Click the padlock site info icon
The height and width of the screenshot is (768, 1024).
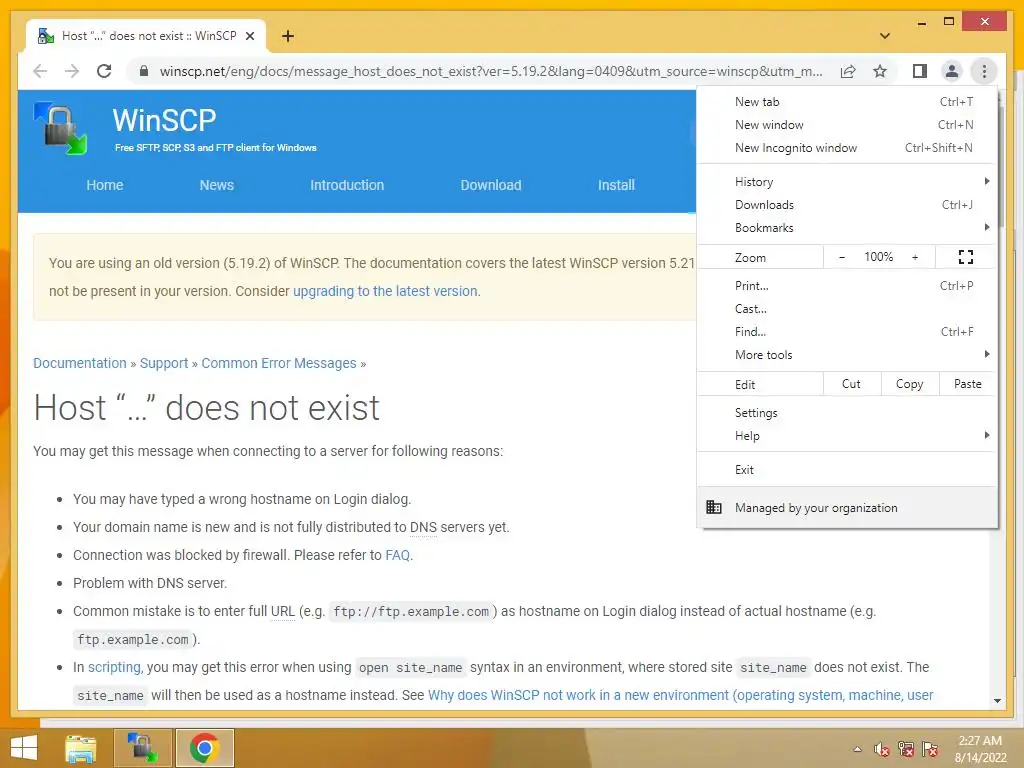(144, 71)
